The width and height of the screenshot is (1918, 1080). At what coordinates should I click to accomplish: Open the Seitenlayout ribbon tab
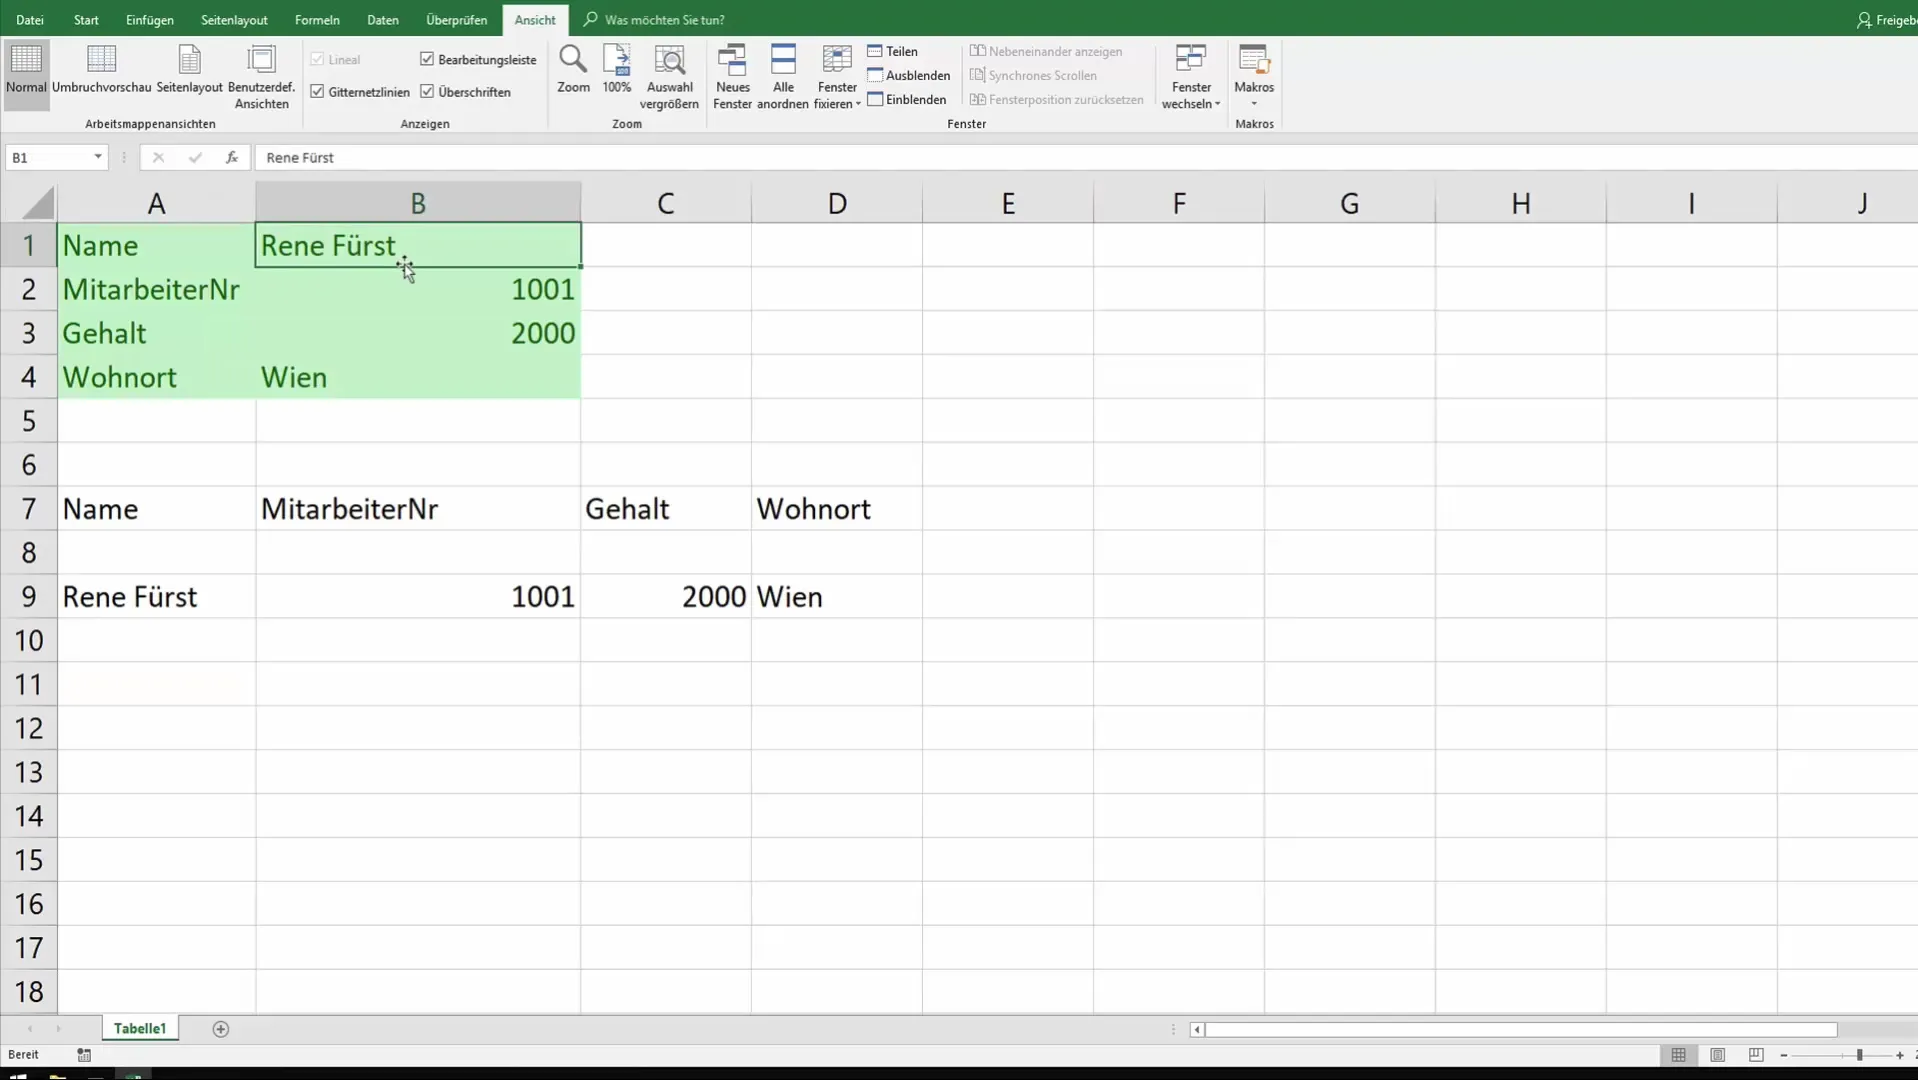pyautogui.click(x=234, y=20)
